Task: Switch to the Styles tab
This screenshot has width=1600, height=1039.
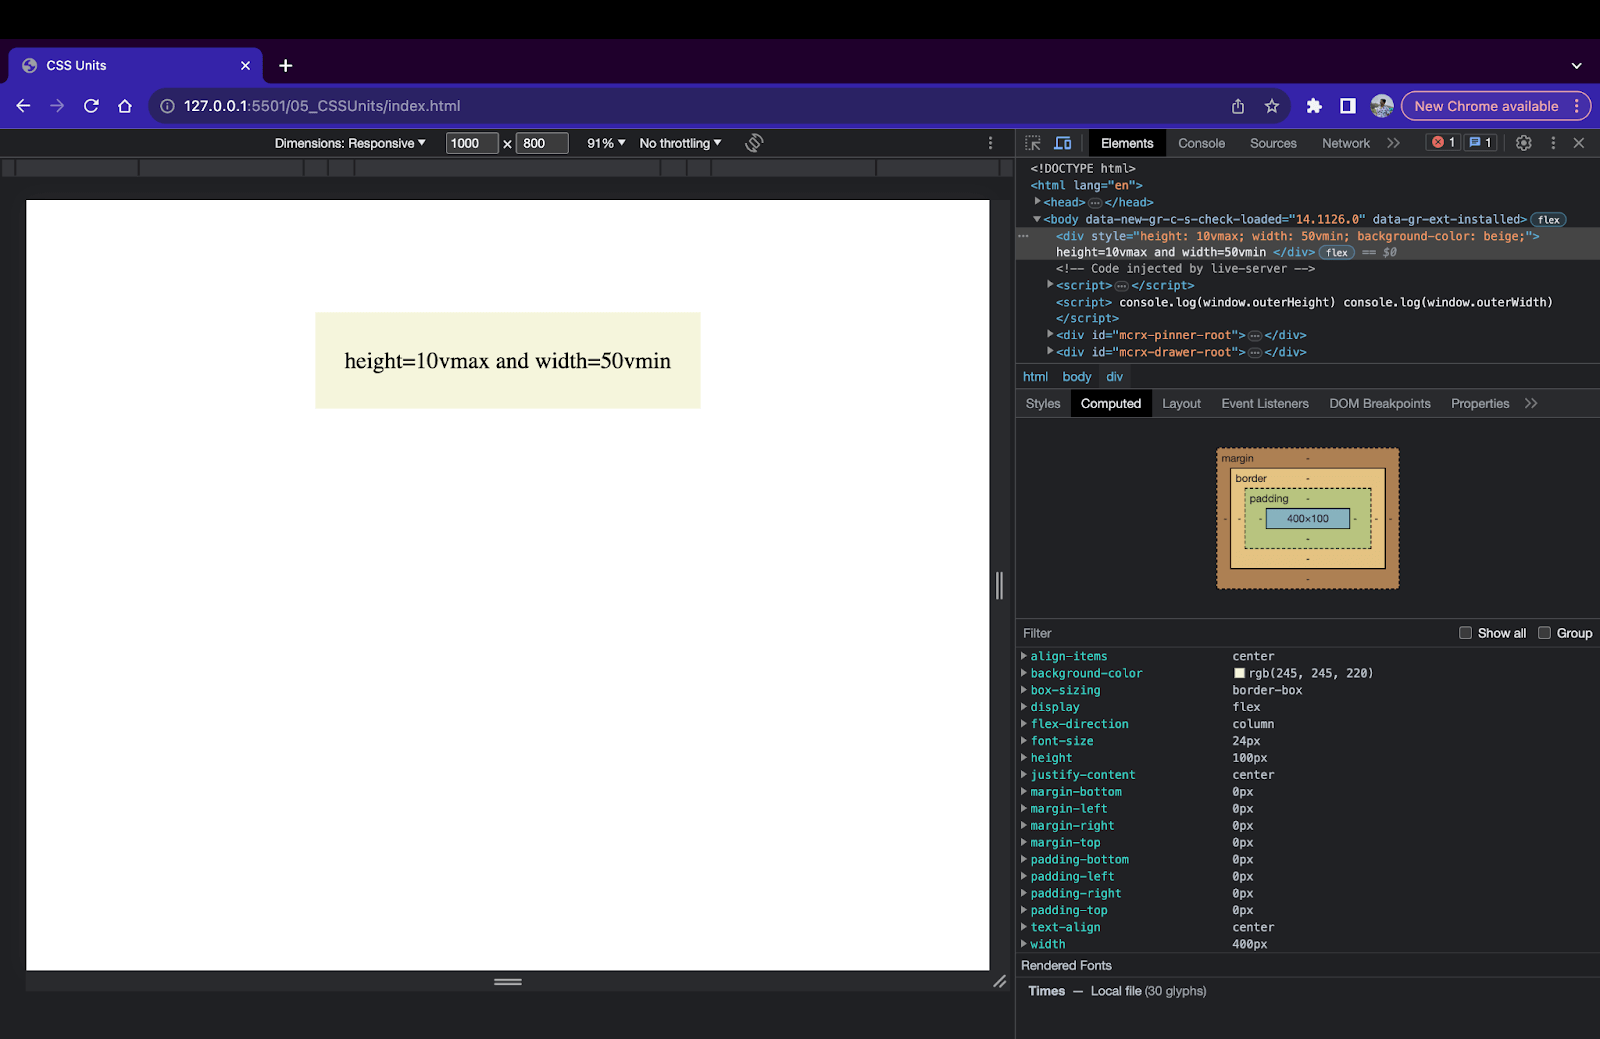Action: 1042,403
